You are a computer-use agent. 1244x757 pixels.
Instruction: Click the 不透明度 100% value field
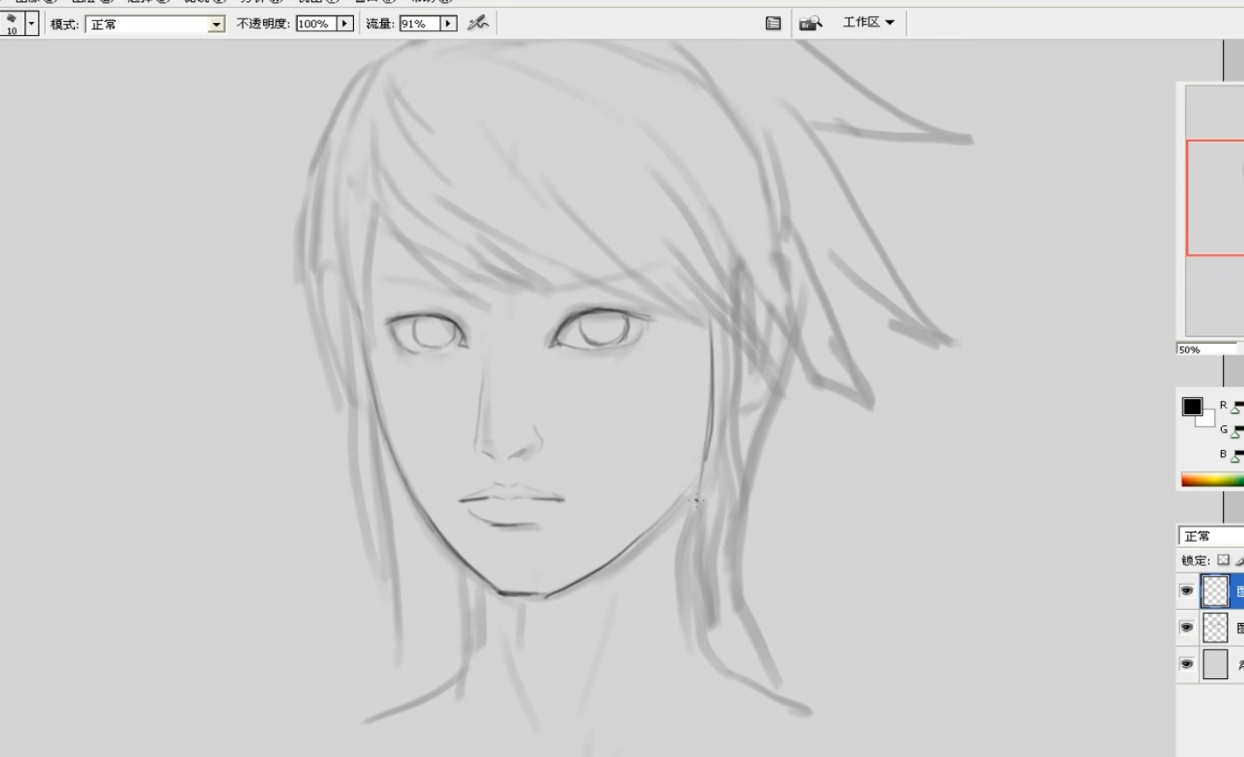(x=316, y=23)
